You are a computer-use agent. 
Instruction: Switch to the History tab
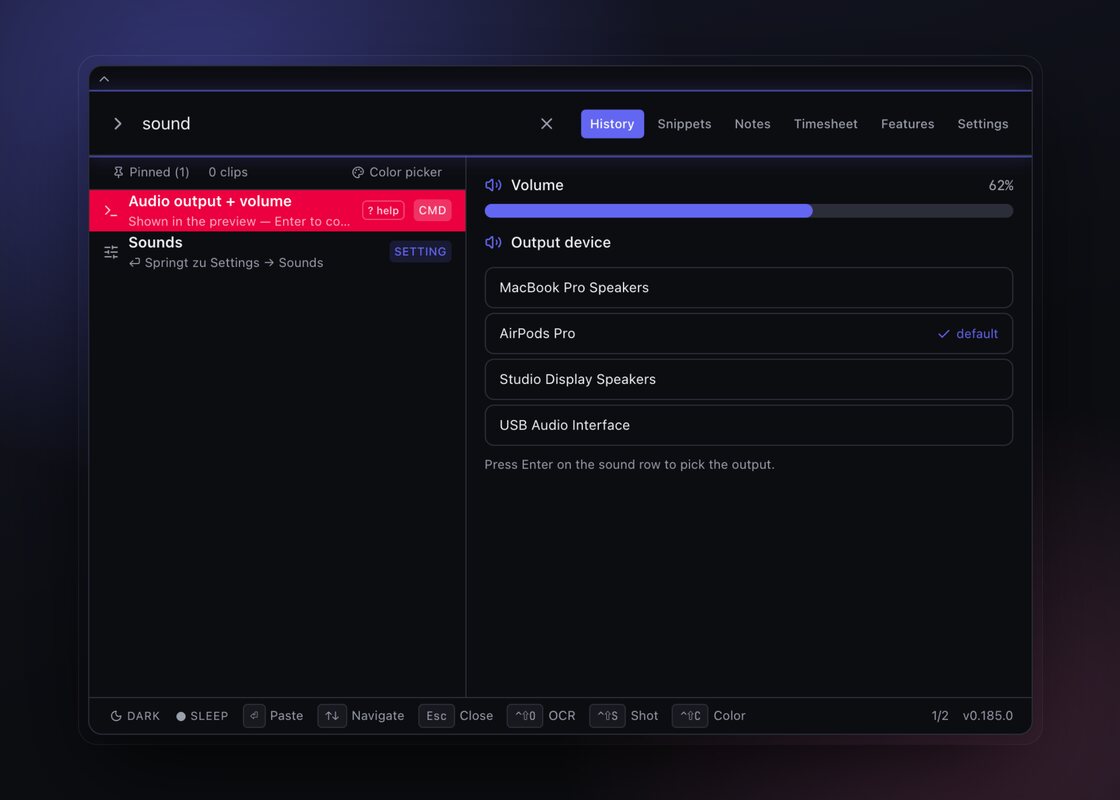[612, 124]
